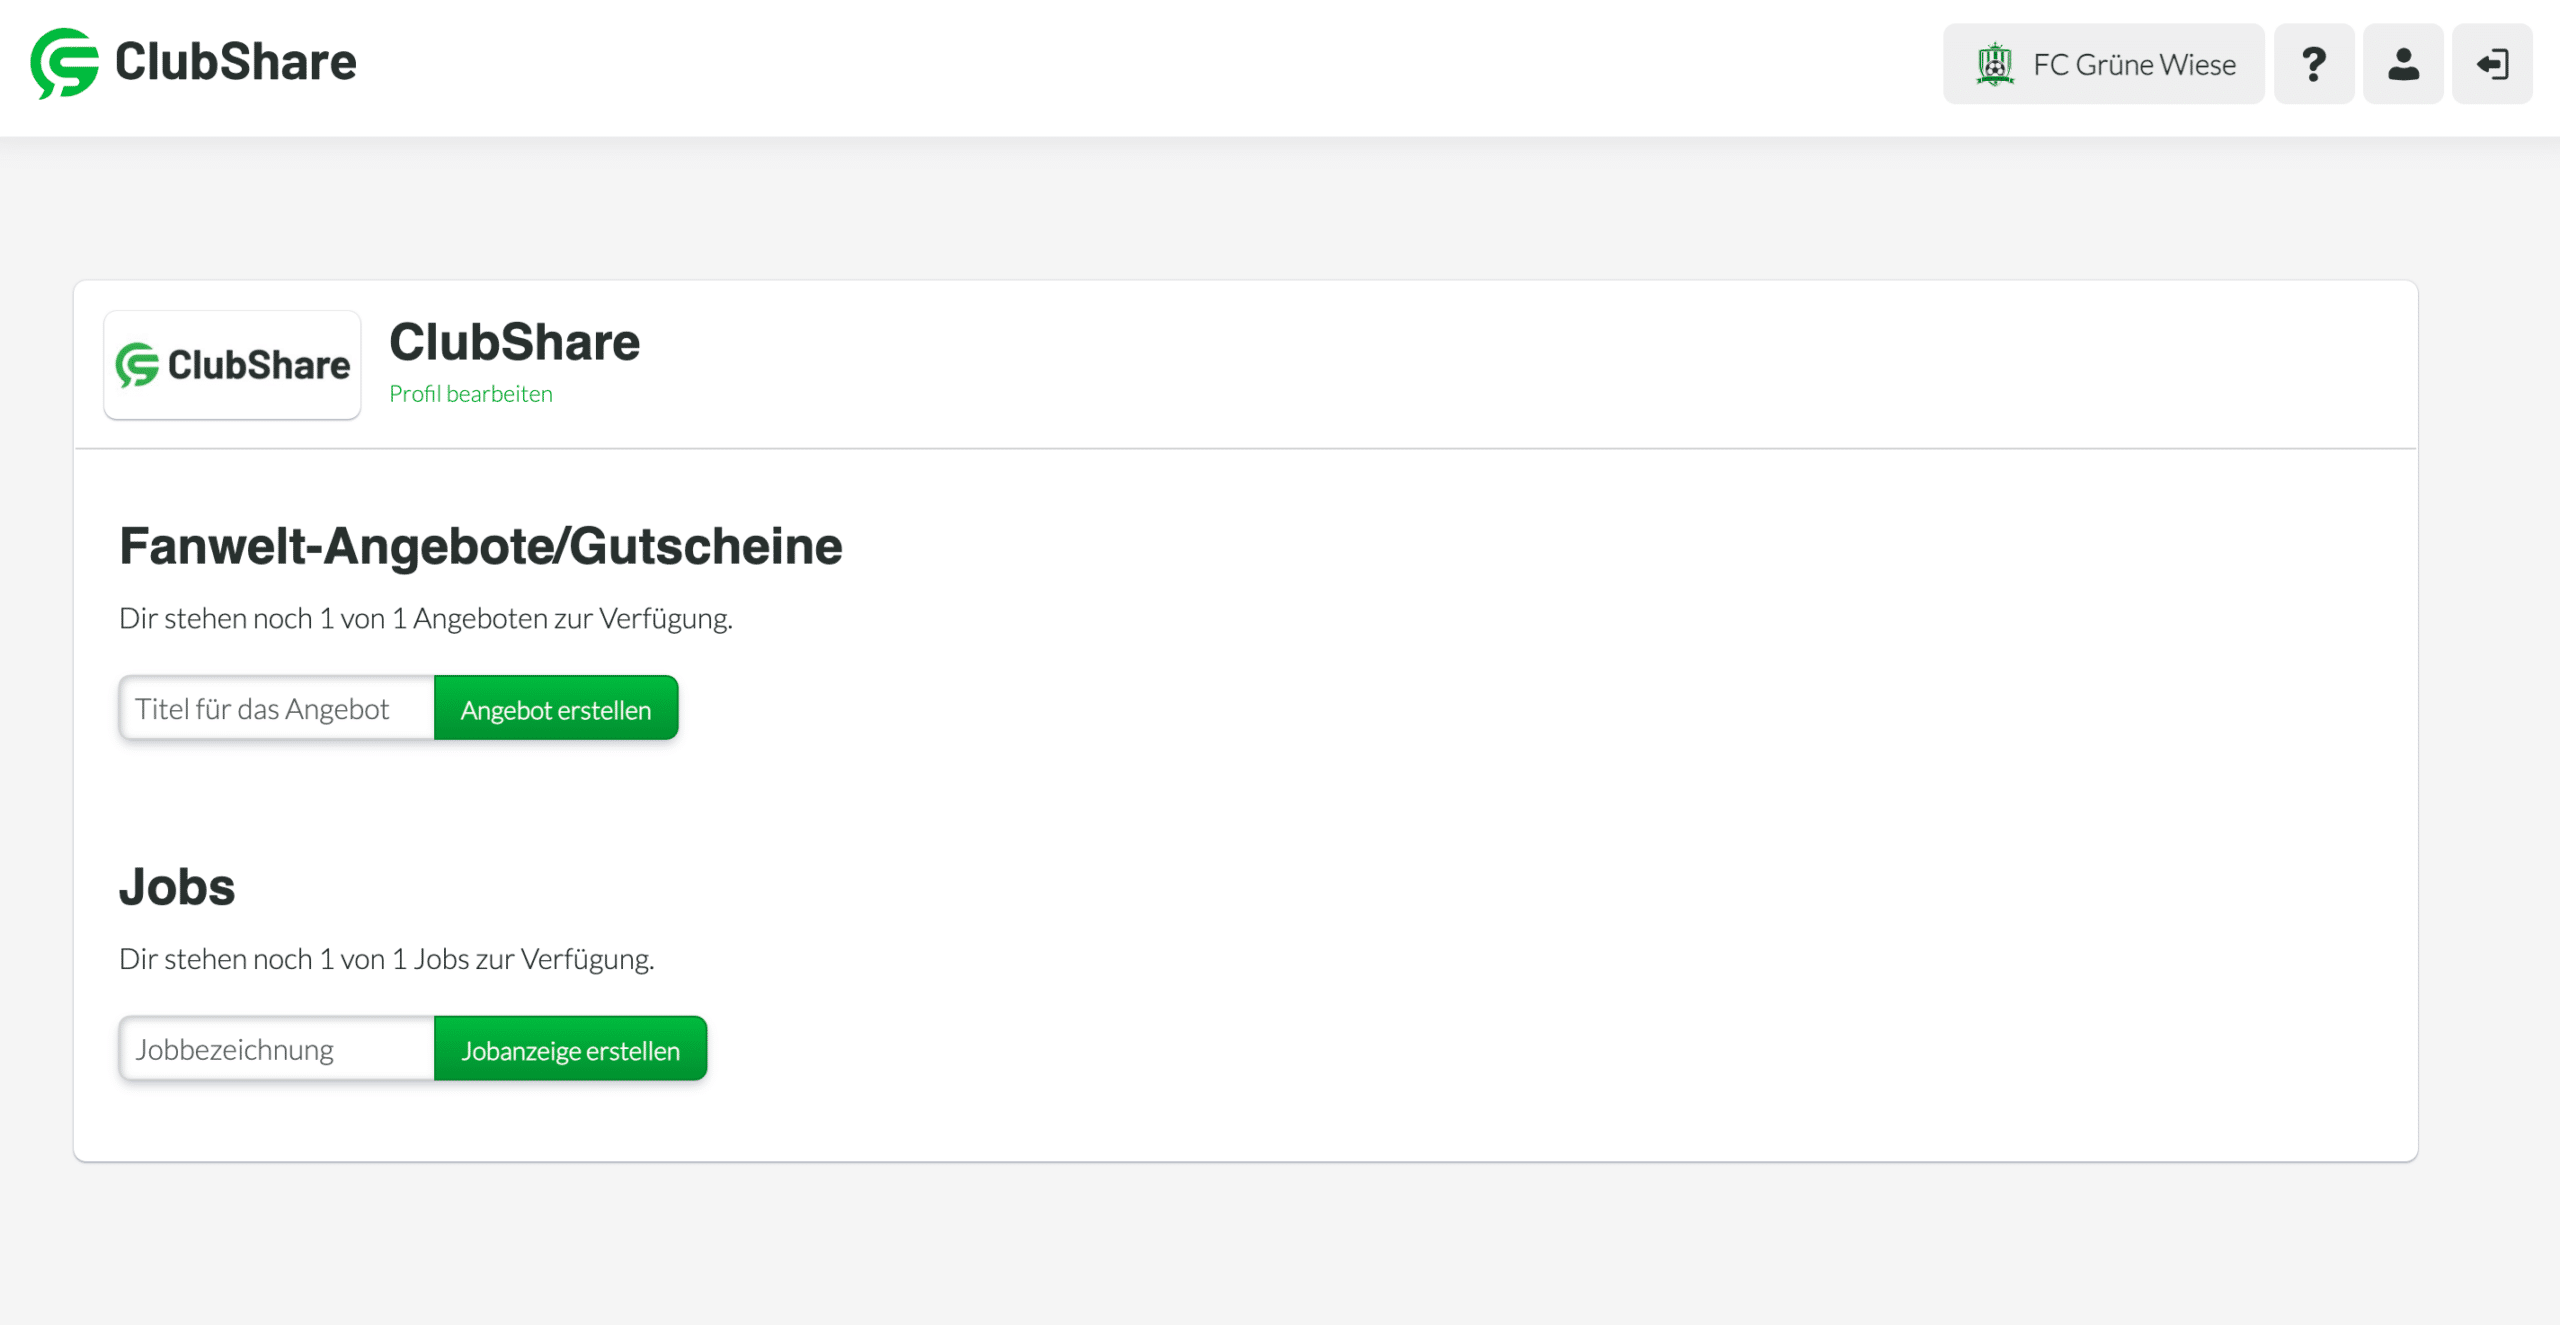Screen dimensions: 2560x1325
Task: Click the ClubShare wordmark in the top bar
Action: click(x=236, y=62)
